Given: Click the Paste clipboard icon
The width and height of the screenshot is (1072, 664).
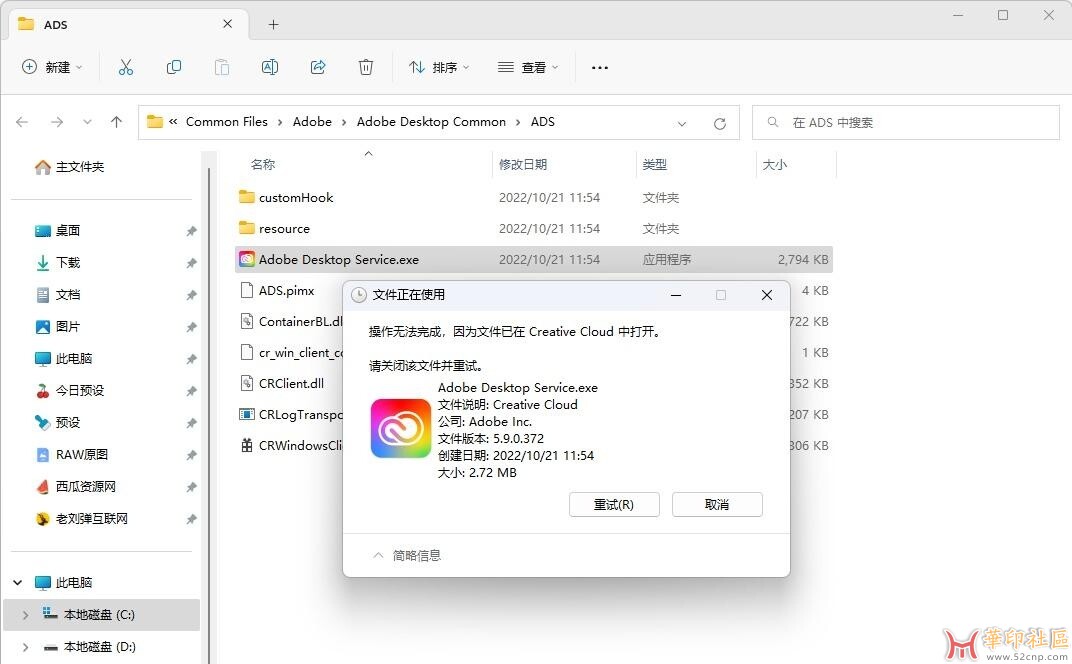Looking at the screenshot, I should 222,67.
